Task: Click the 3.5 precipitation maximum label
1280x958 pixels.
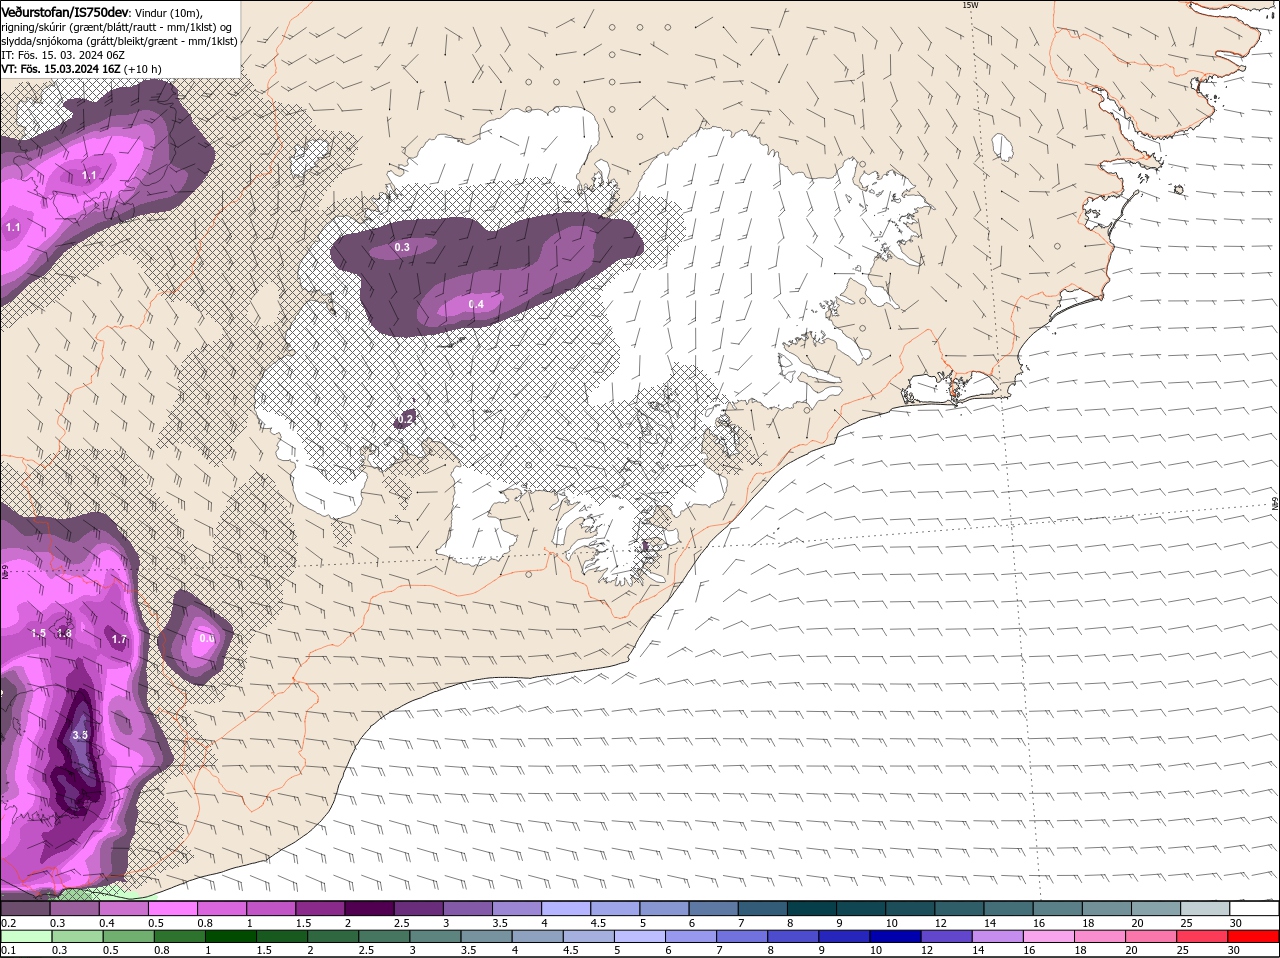Action: click(x=81, y=735)
